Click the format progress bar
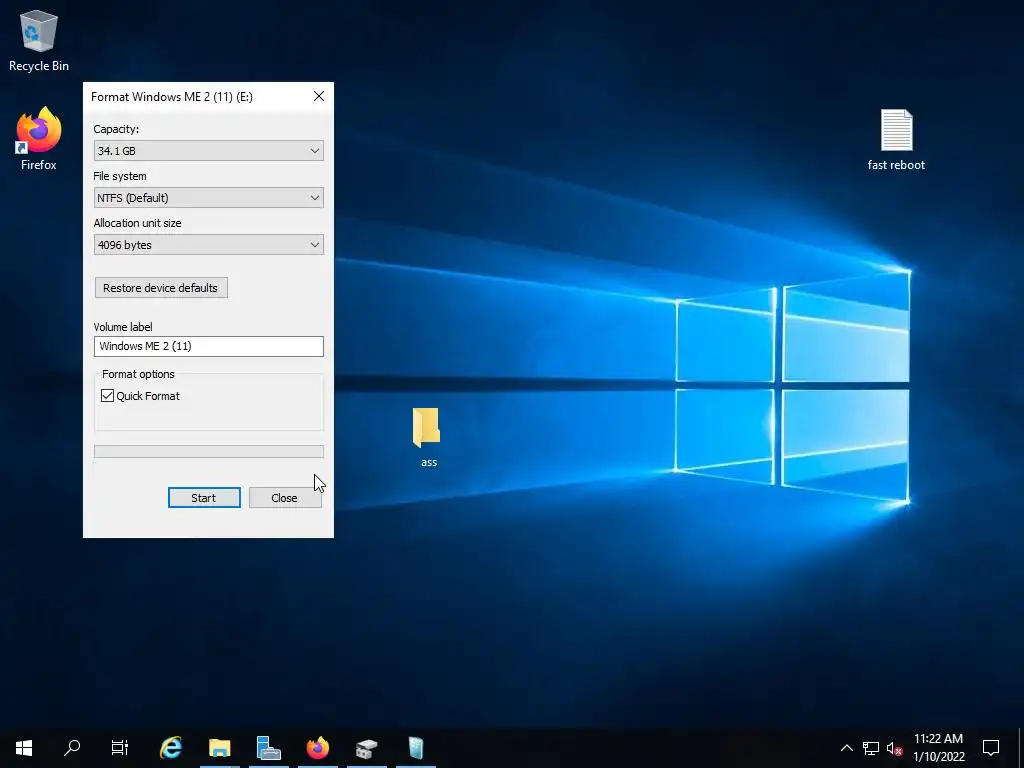1024x768 pixels. [x=209, y=451]
